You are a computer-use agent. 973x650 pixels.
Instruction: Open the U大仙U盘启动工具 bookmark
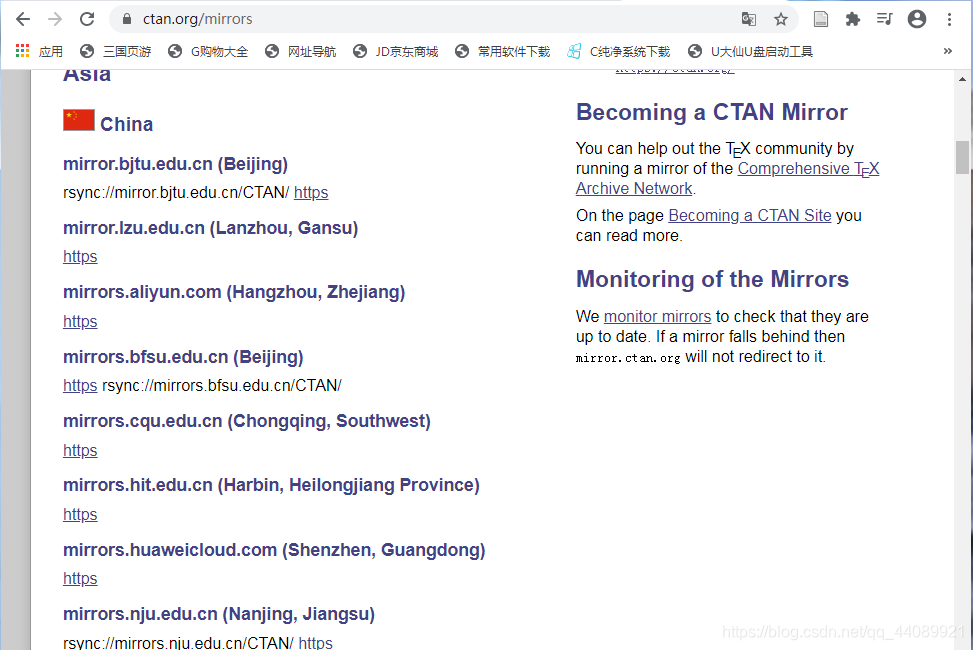point(751,52)
